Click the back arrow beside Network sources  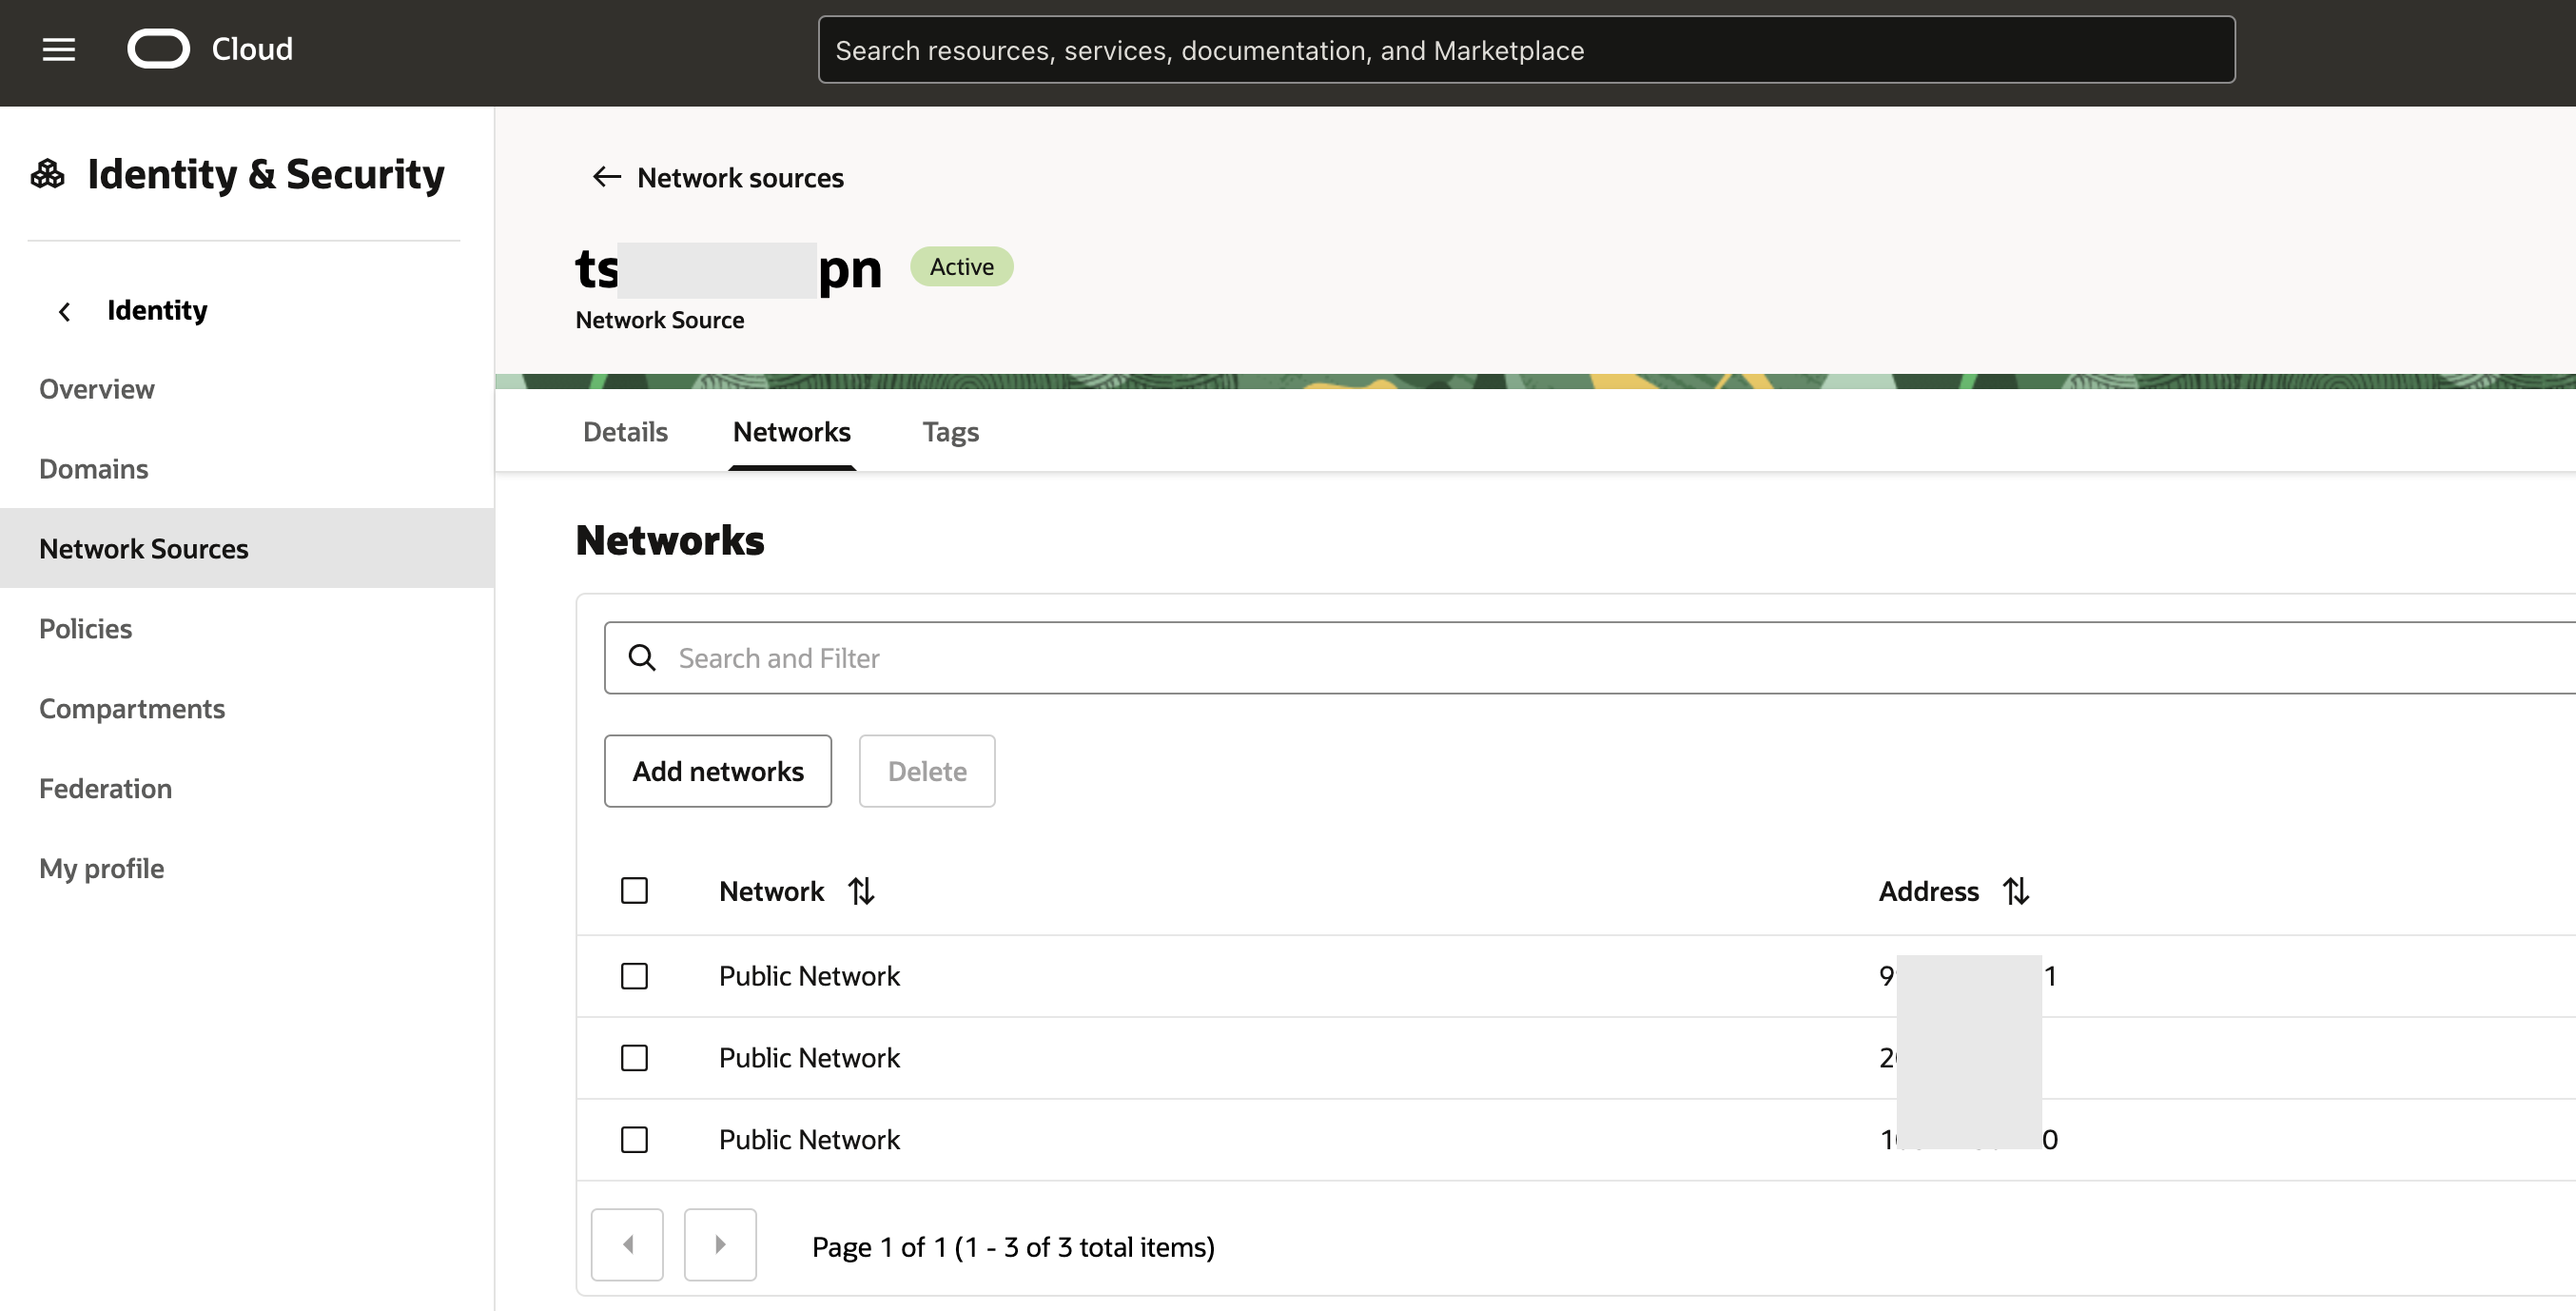click(x=606, y=177)
